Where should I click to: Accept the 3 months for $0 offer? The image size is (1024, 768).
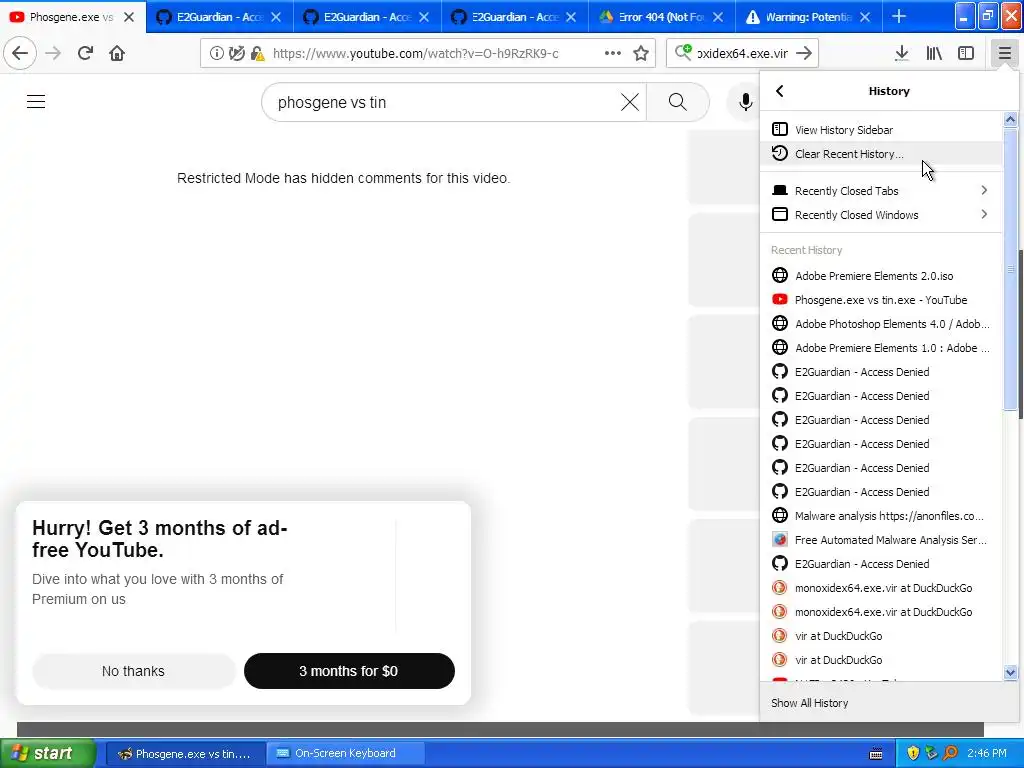coord(349,671)
